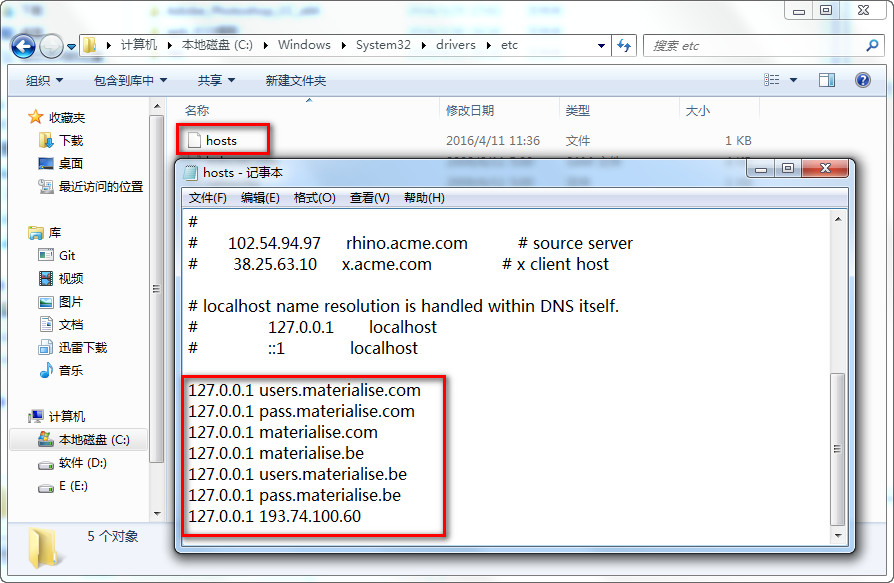Click the Explorer forward arrow button
This screenshot has width=894, height=583.
51,46
